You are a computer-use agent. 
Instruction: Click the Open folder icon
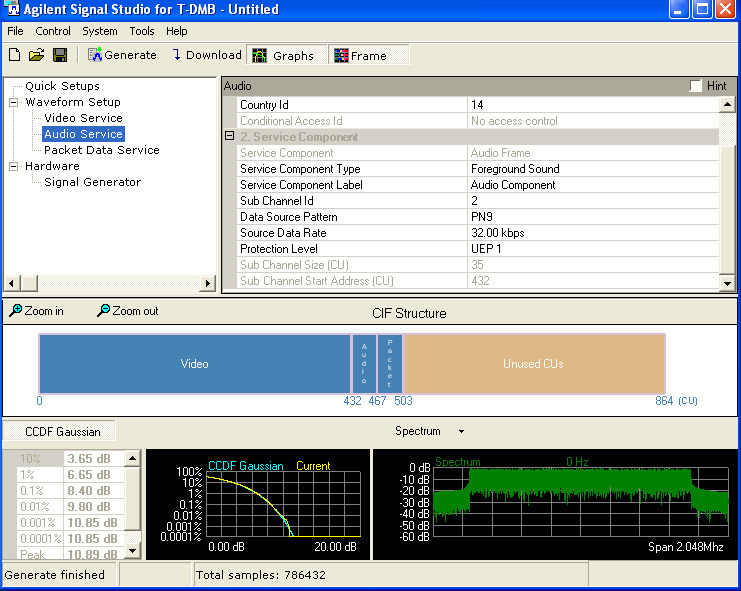click(36, 55)
